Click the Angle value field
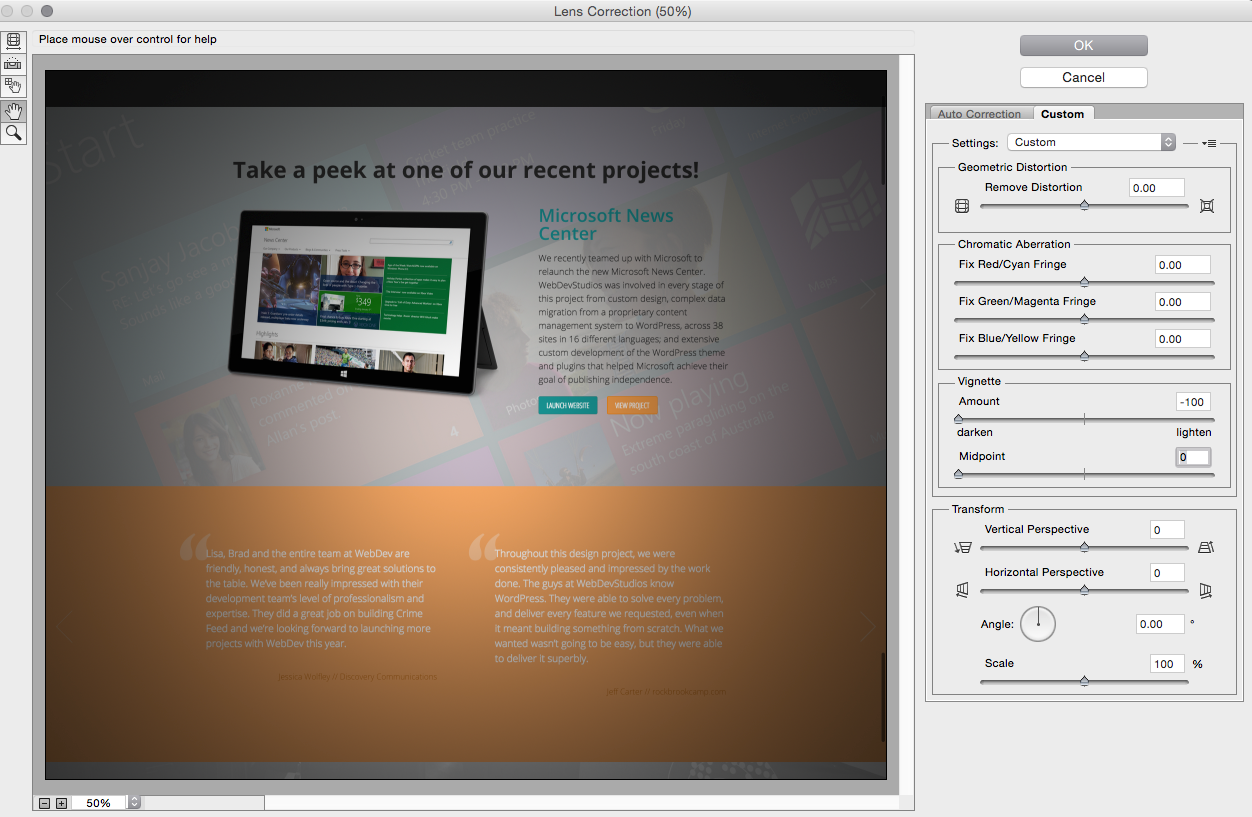This screenshot has height=817, width=1252. pos(1160,624)
